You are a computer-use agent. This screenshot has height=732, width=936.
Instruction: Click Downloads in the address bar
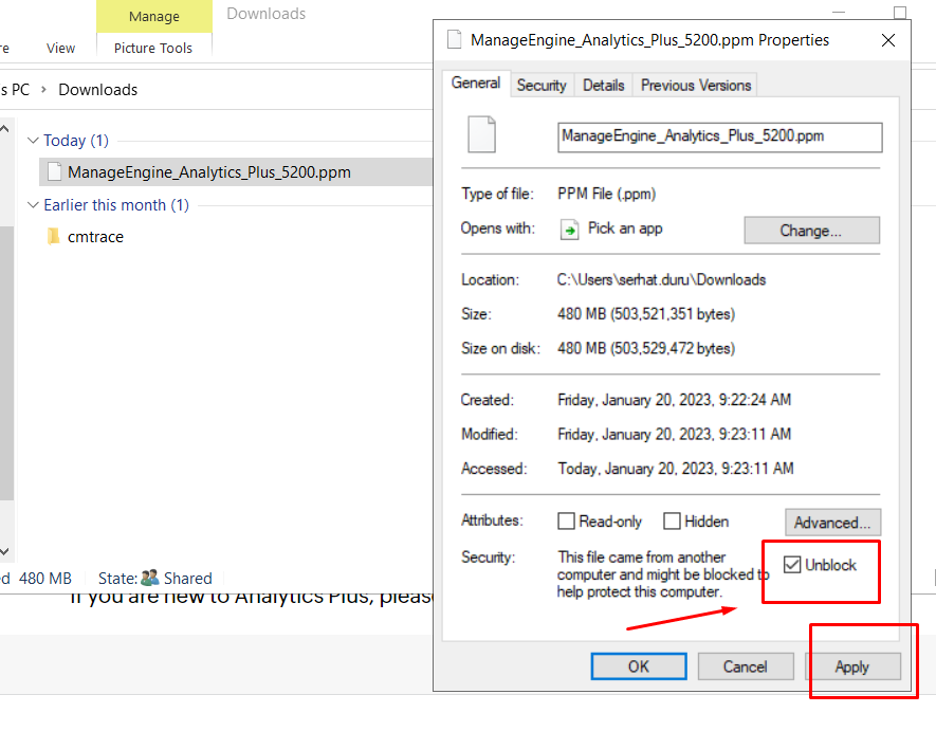tap(98, 90)
